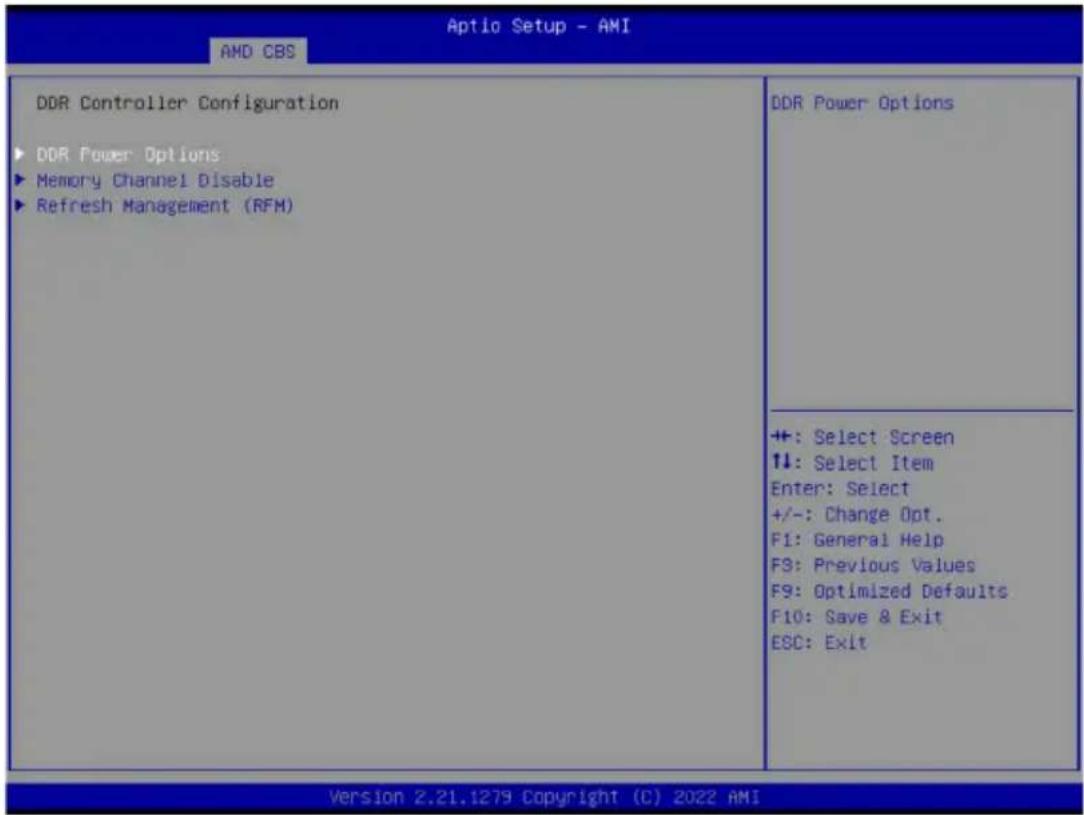
Task: Click the Select Screen key hint
Action: (862, 438)
